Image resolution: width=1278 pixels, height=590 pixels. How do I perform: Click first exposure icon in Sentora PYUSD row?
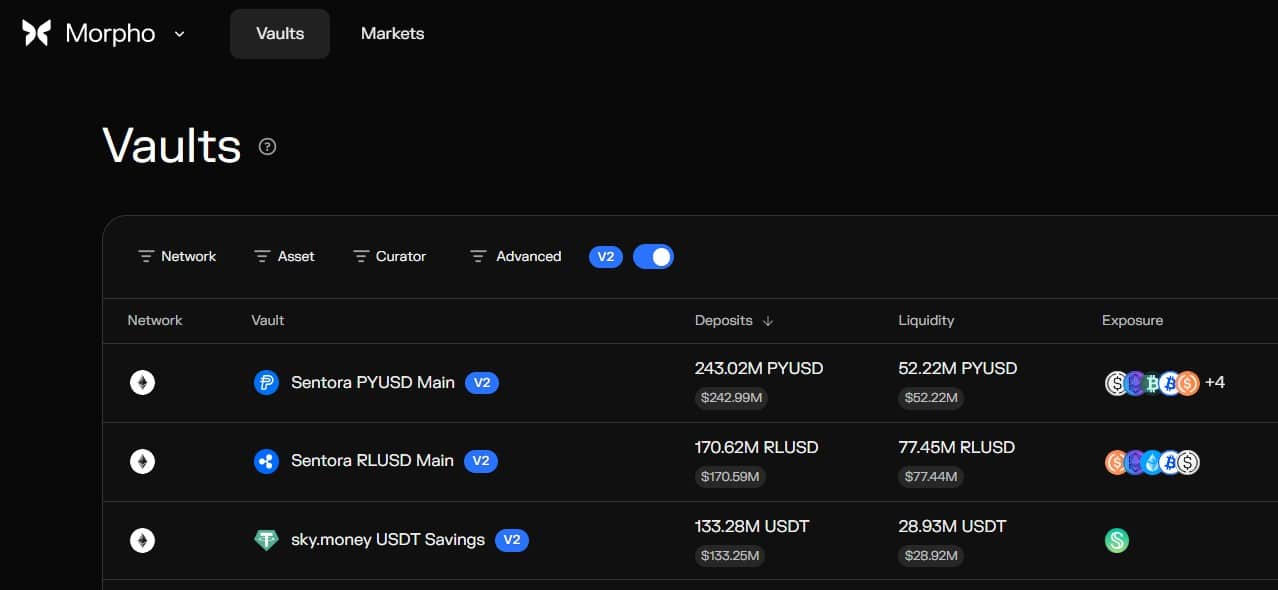coord(1116,383)
